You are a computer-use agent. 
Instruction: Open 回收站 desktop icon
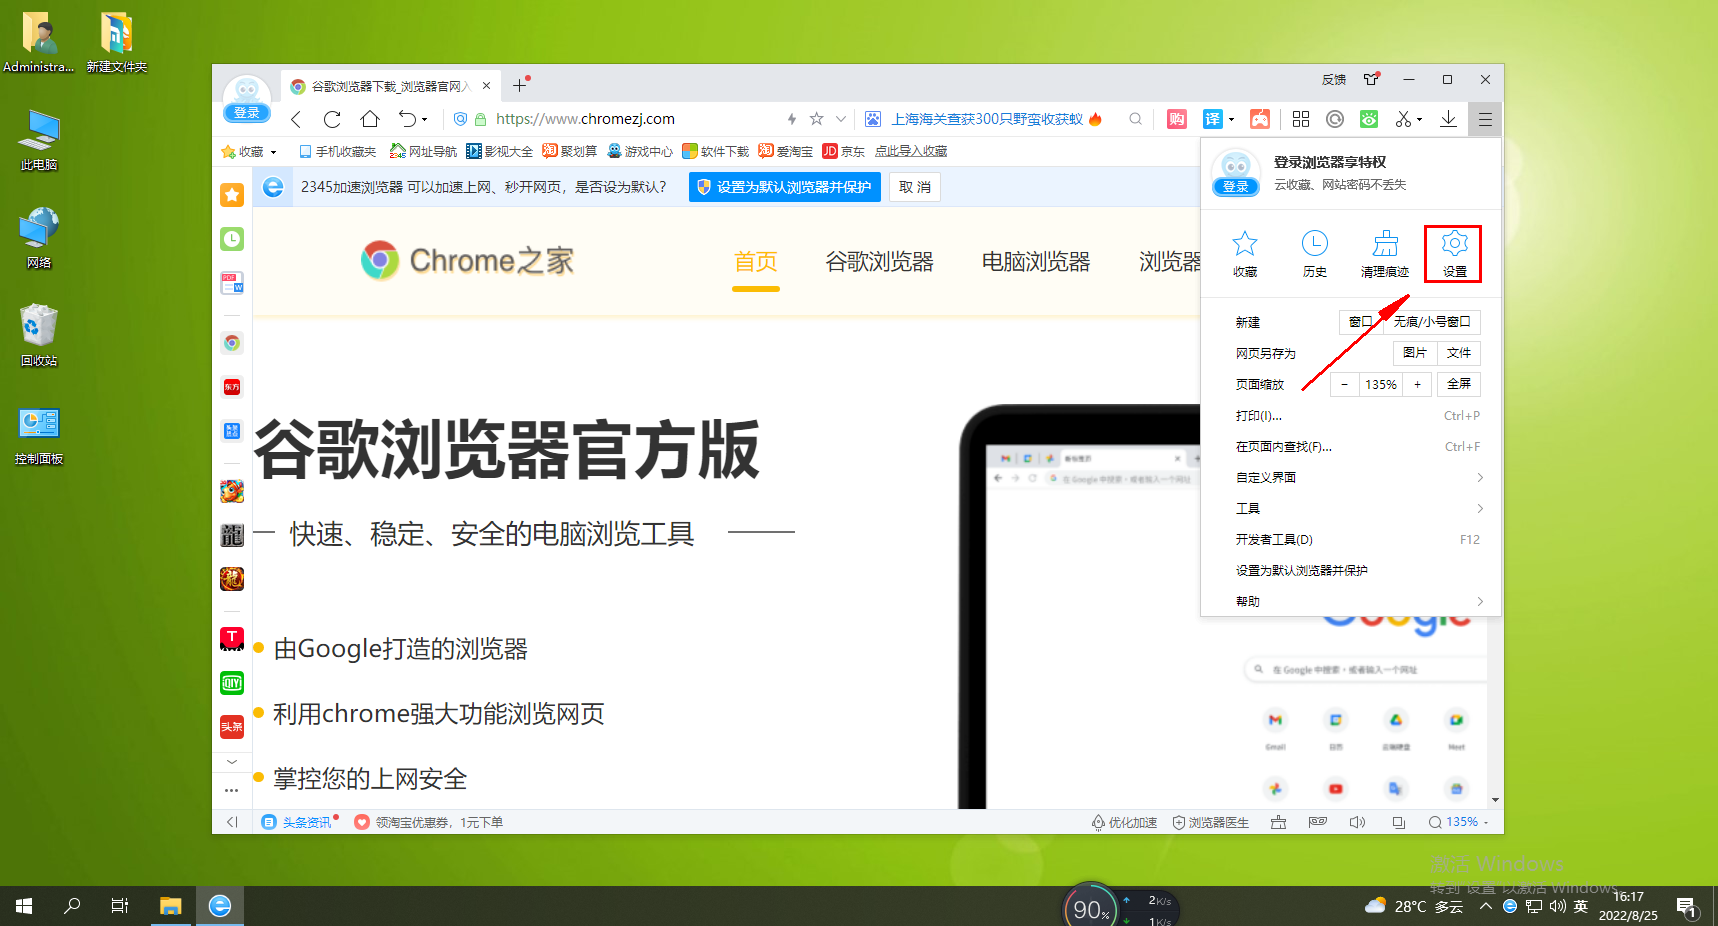[39, 335]
